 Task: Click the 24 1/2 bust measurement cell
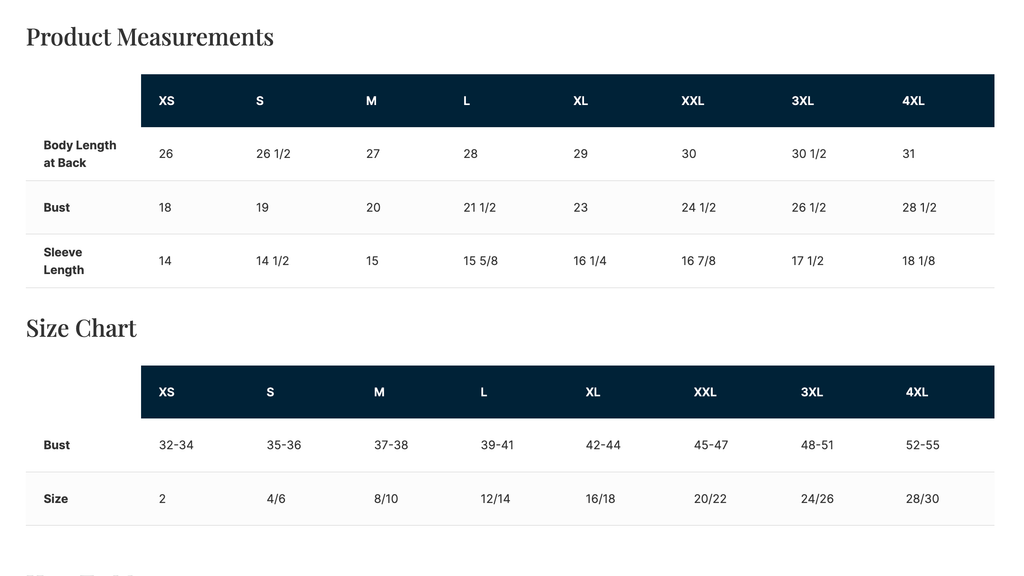coord(698,208)
